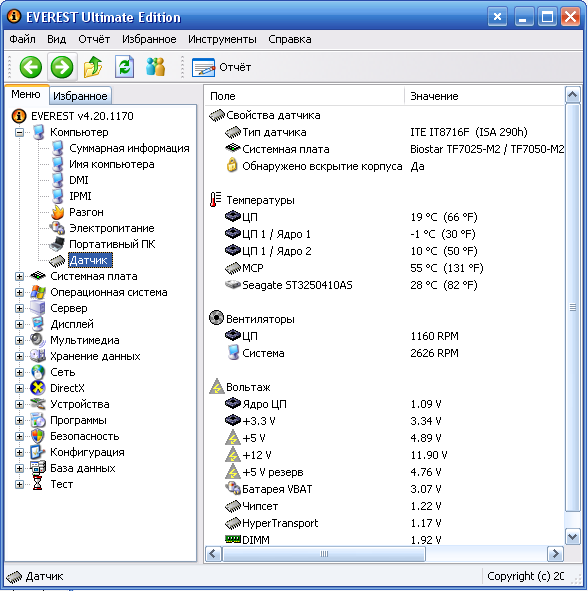Open the Справка menu
The width and height of the screenshot is (588, 591).
[289, 39]
